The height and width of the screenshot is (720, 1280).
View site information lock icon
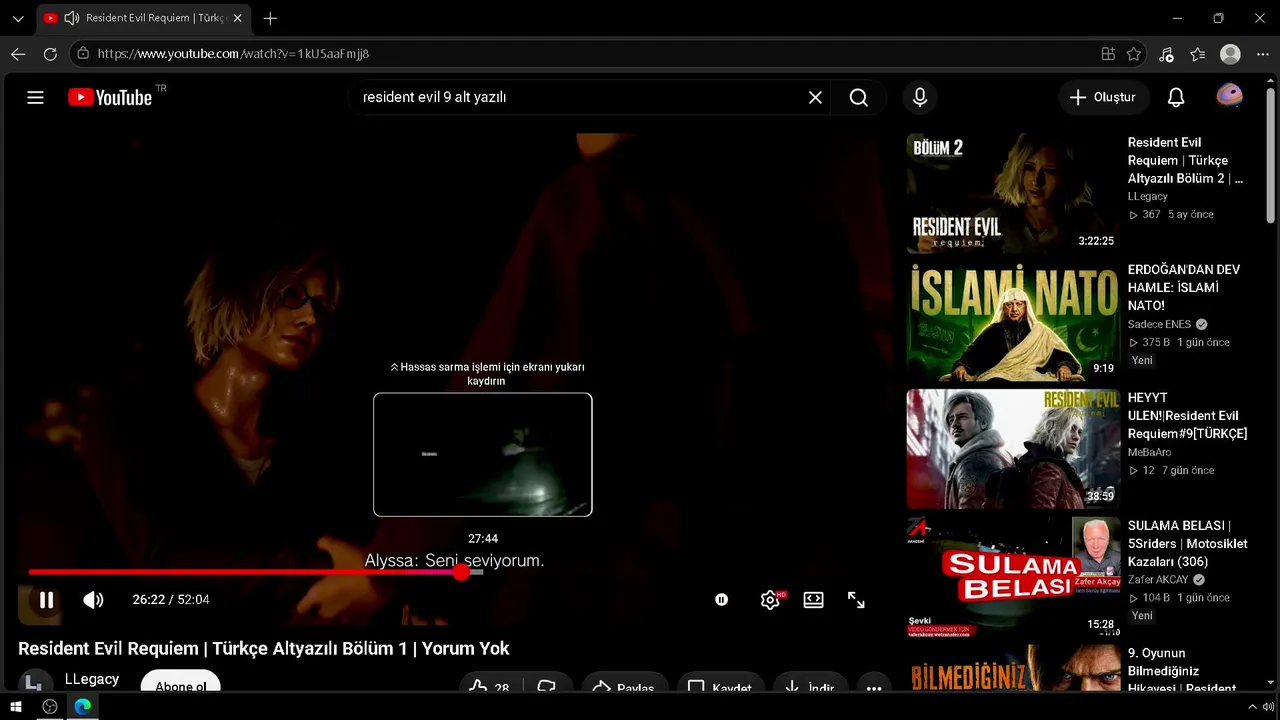coord(83,54)
